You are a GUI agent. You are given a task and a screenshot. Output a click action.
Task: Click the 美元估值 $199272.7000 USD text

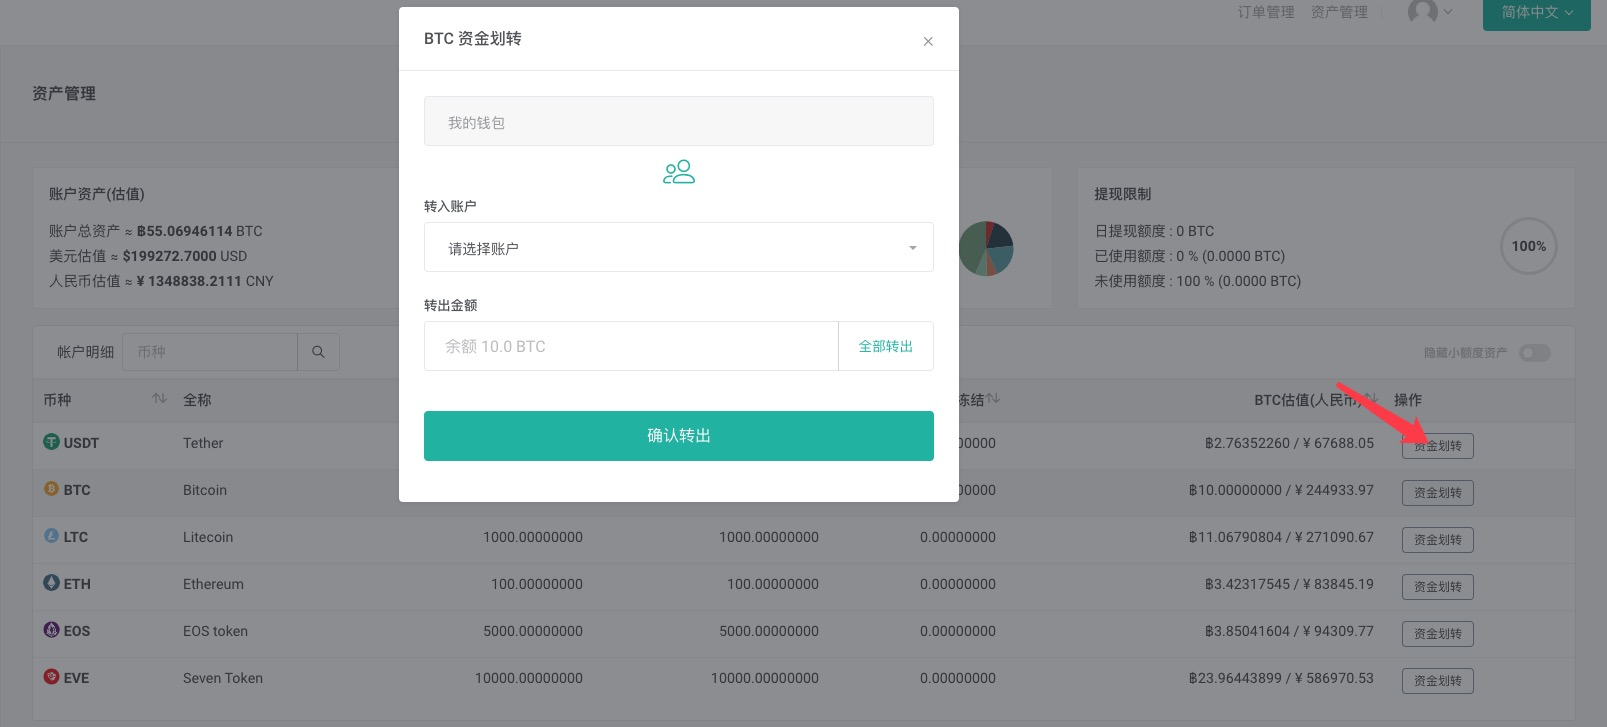coord(148,256)
